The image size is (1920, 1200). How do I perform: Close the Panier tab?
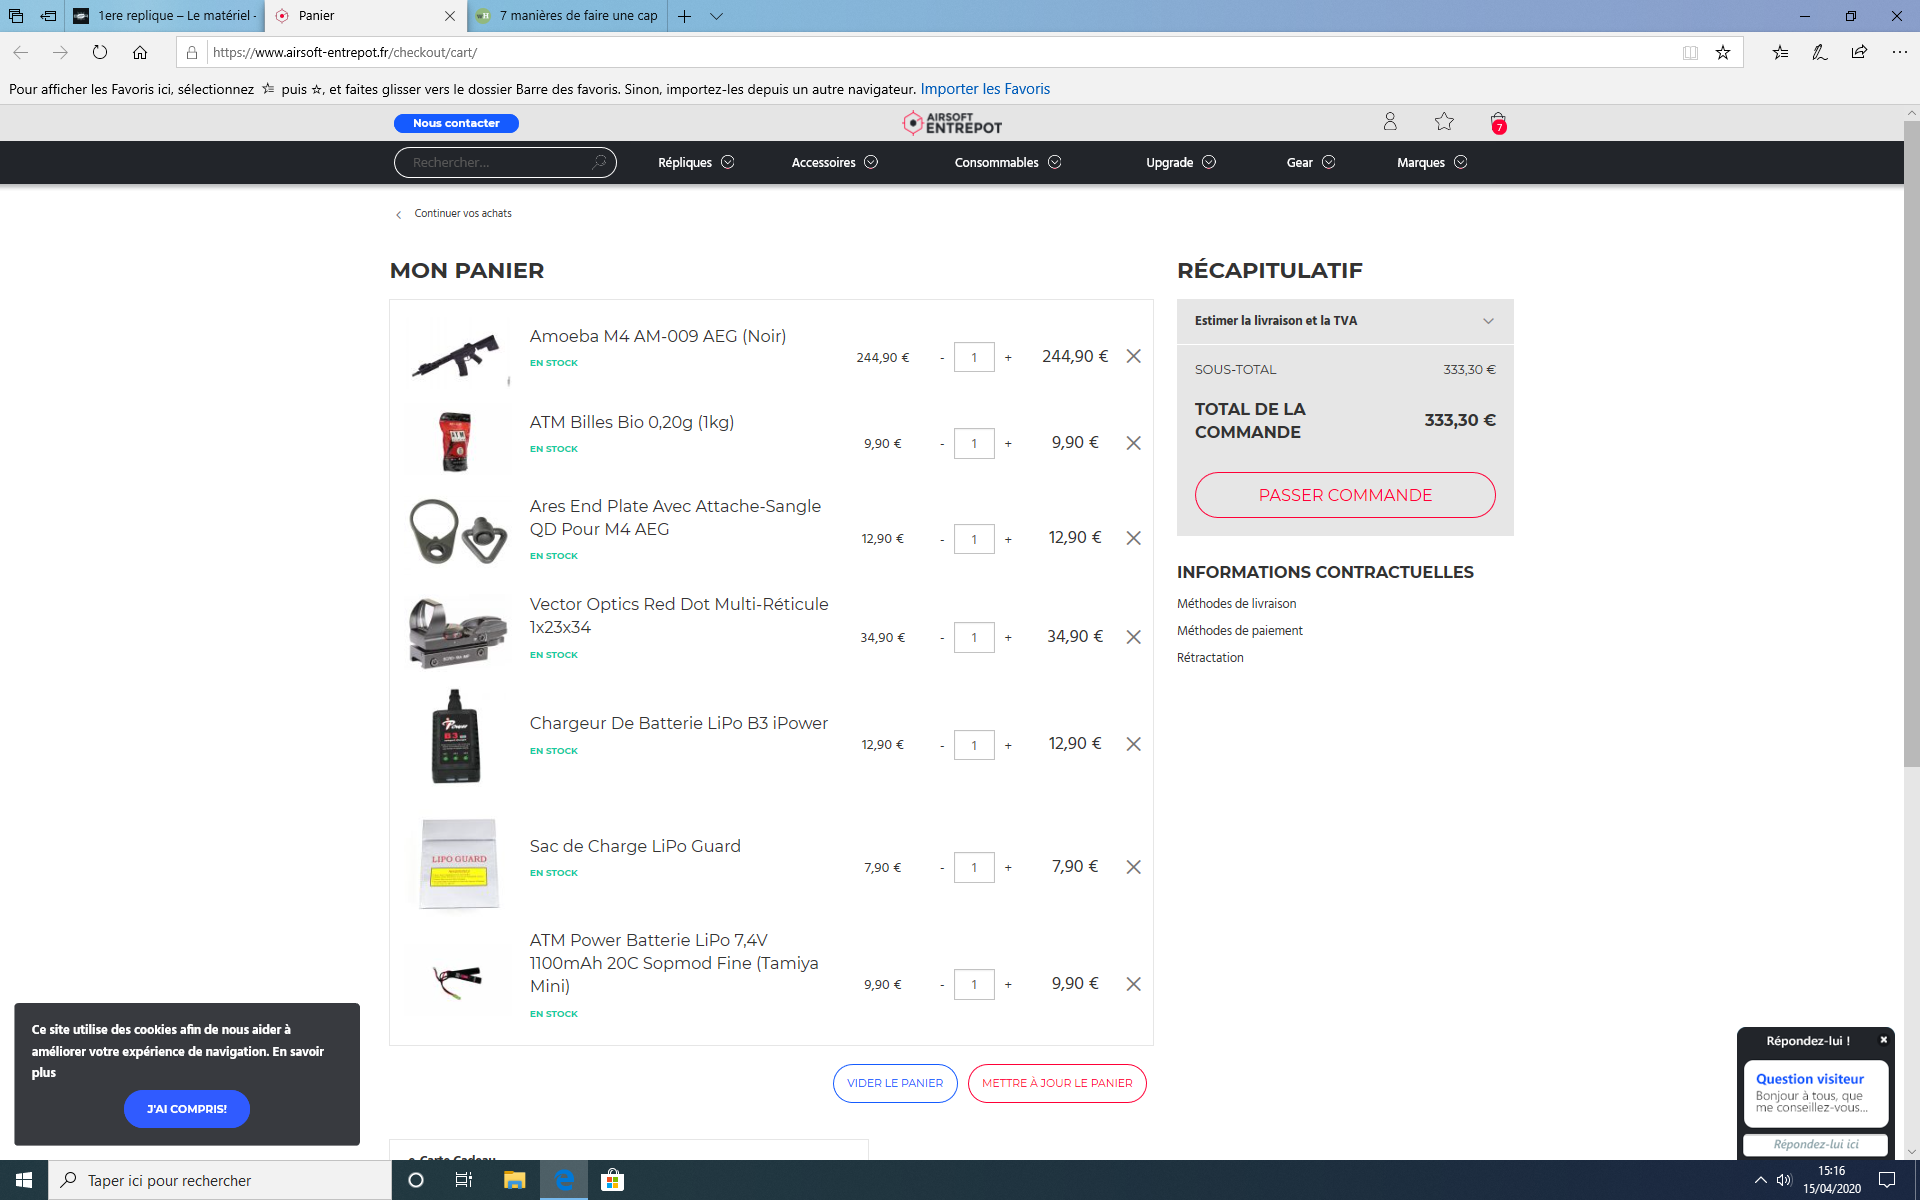coord(449,16)
